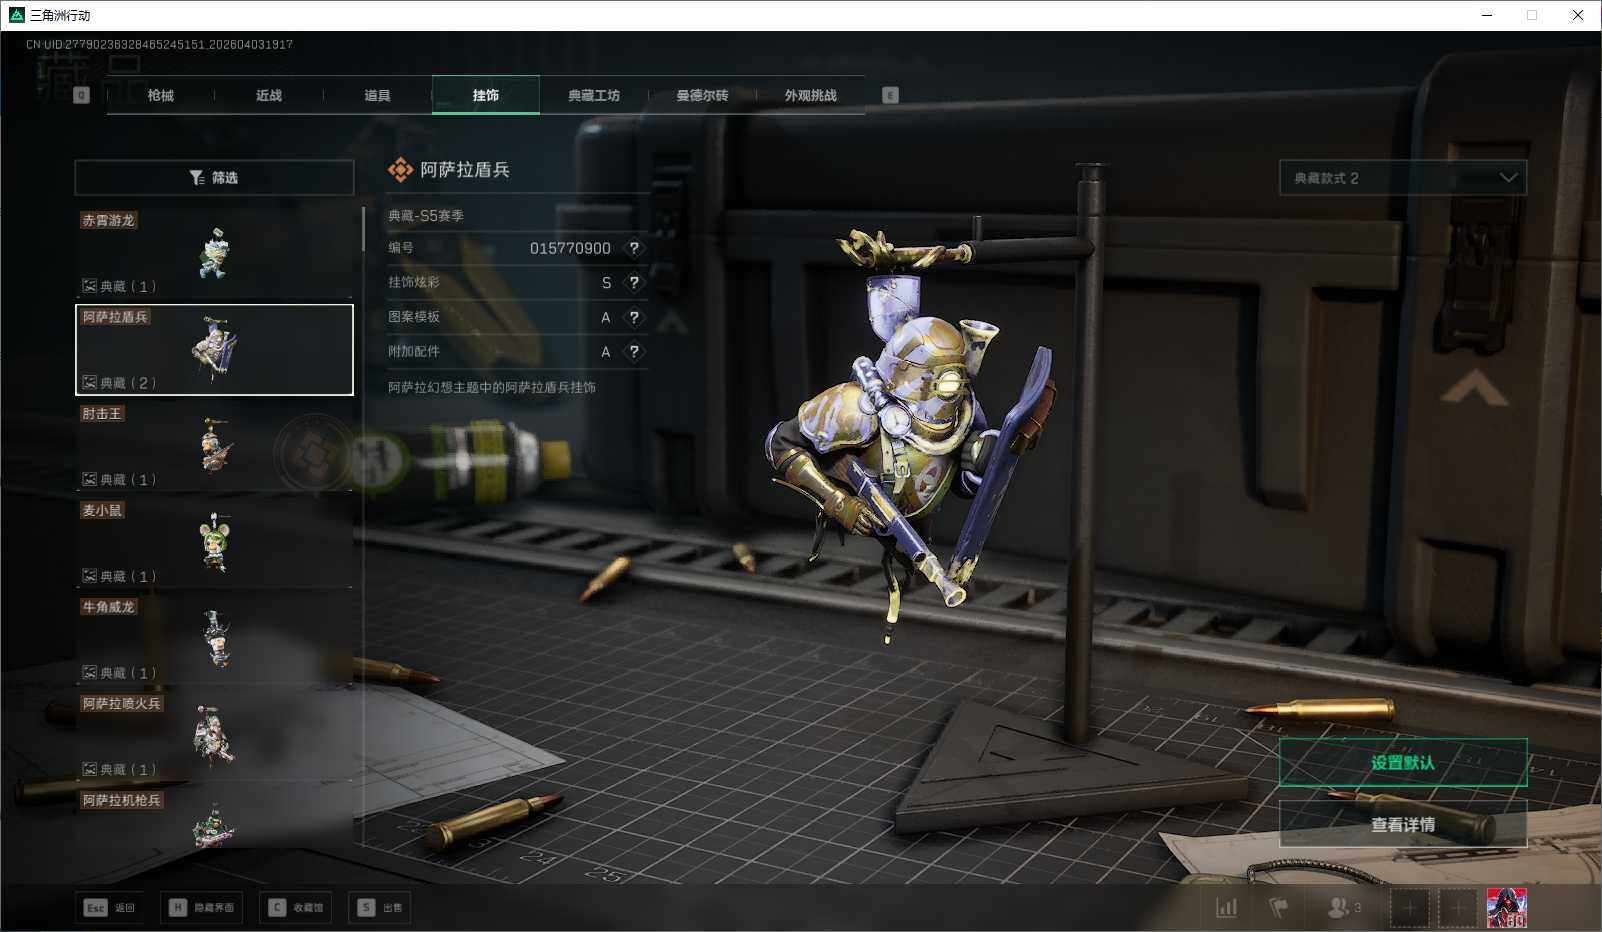Open the help tooltip for 图案模板
The width and height of the screenshot is (1602, 932).
coord(633,317)
